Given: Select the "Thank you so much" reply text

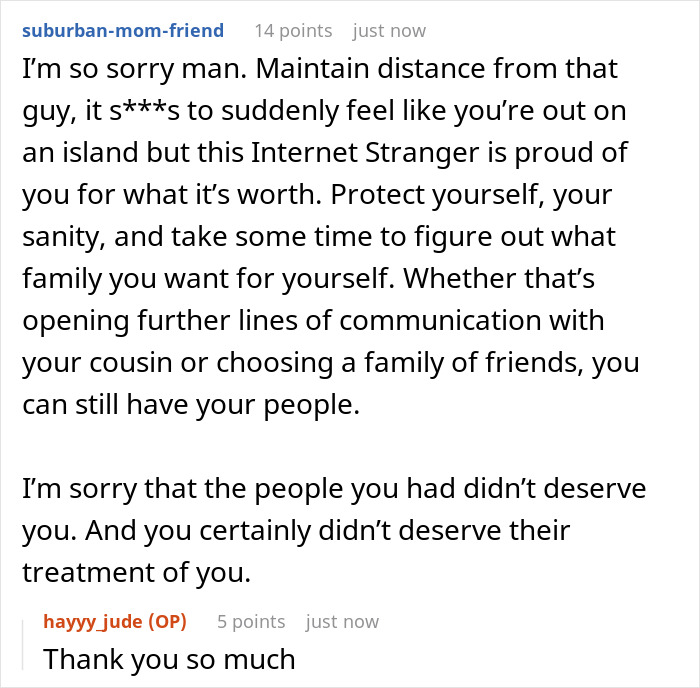Looking at the screenshot, I should (x=169, y=659).
